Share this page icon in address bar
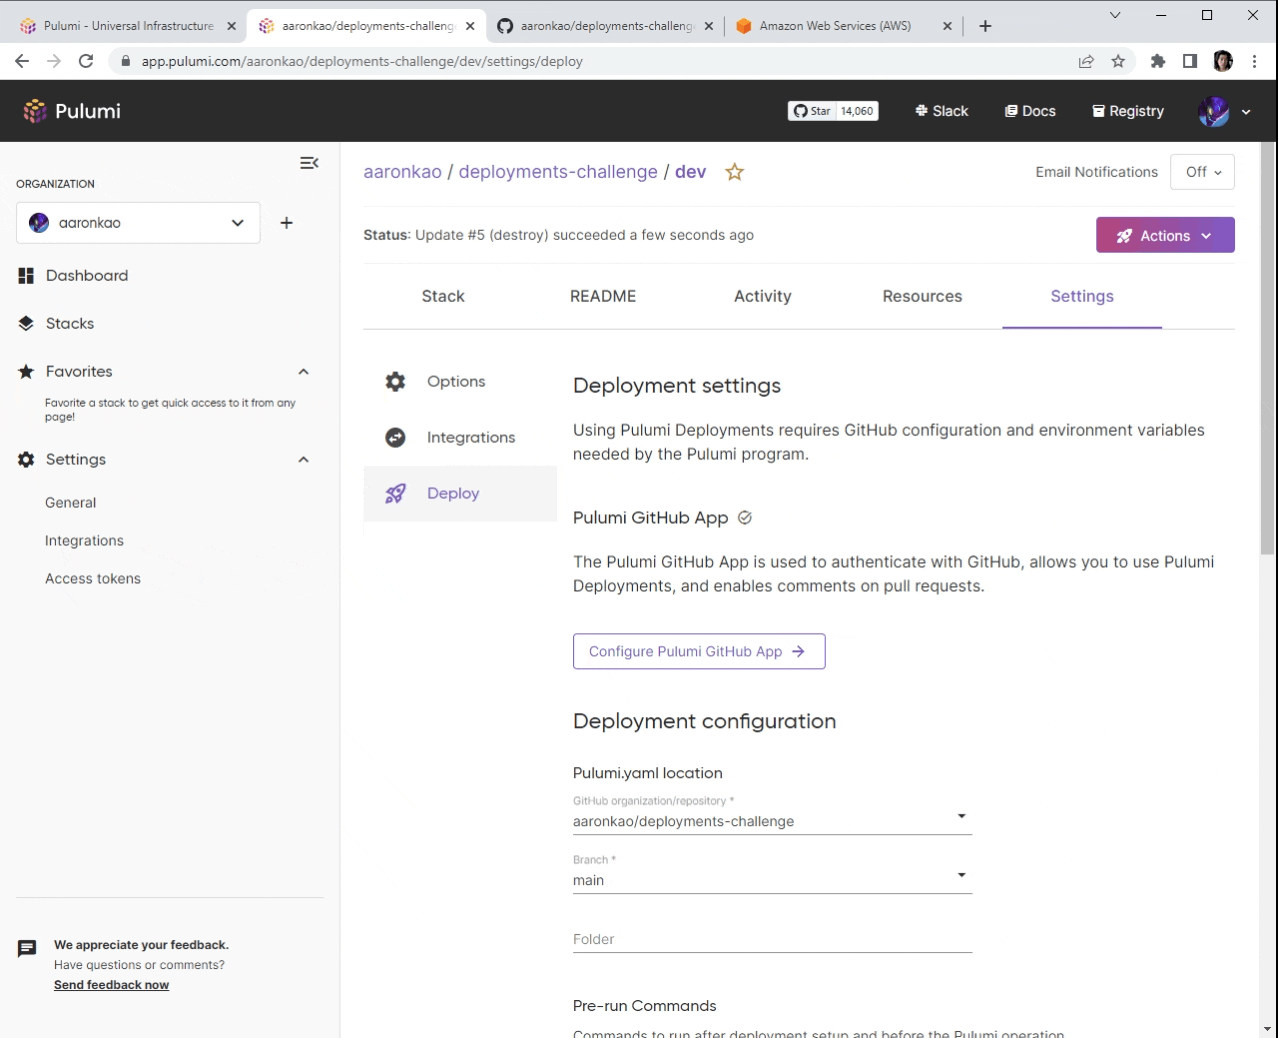The width and height of the screenshot is (1278, 1038). point(1086,61)
